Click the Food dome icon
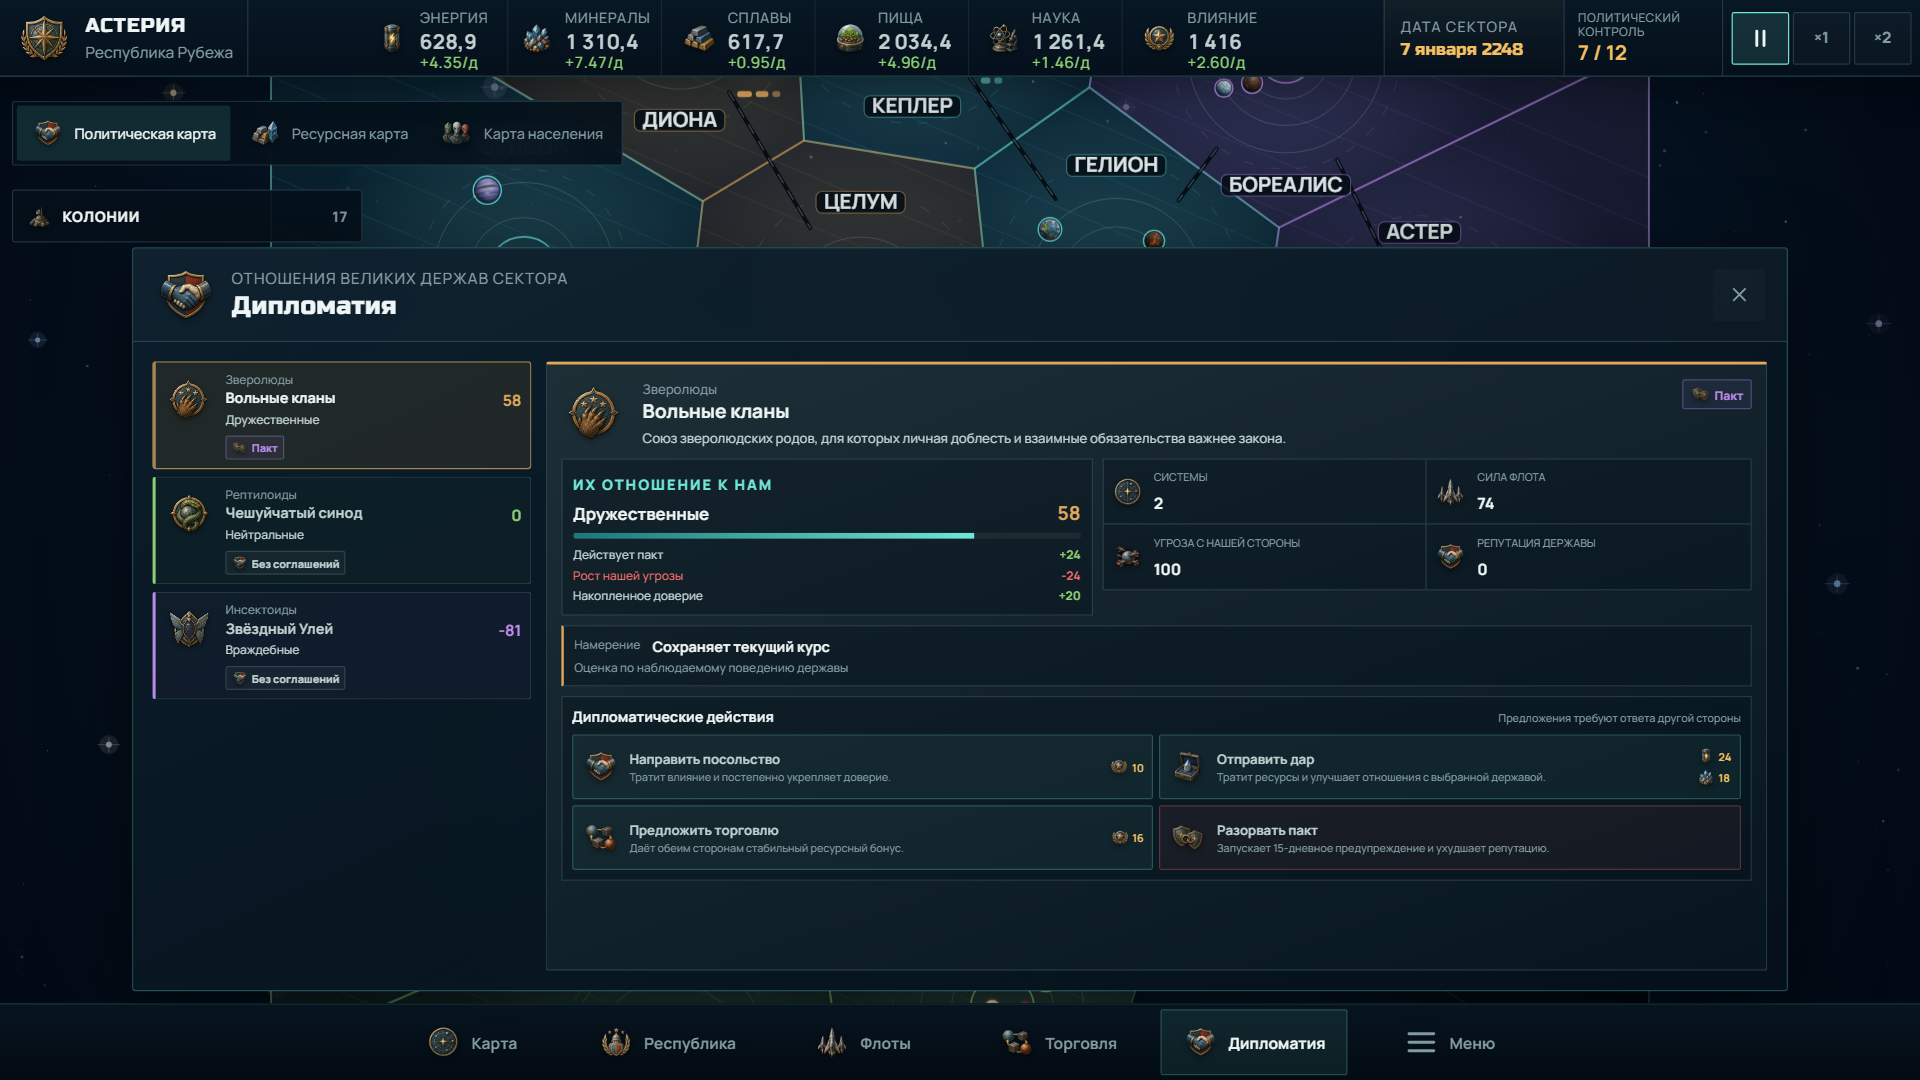Image resolution: width=1920 pixels, height=1080 pixels. click(x=850, y=38)
